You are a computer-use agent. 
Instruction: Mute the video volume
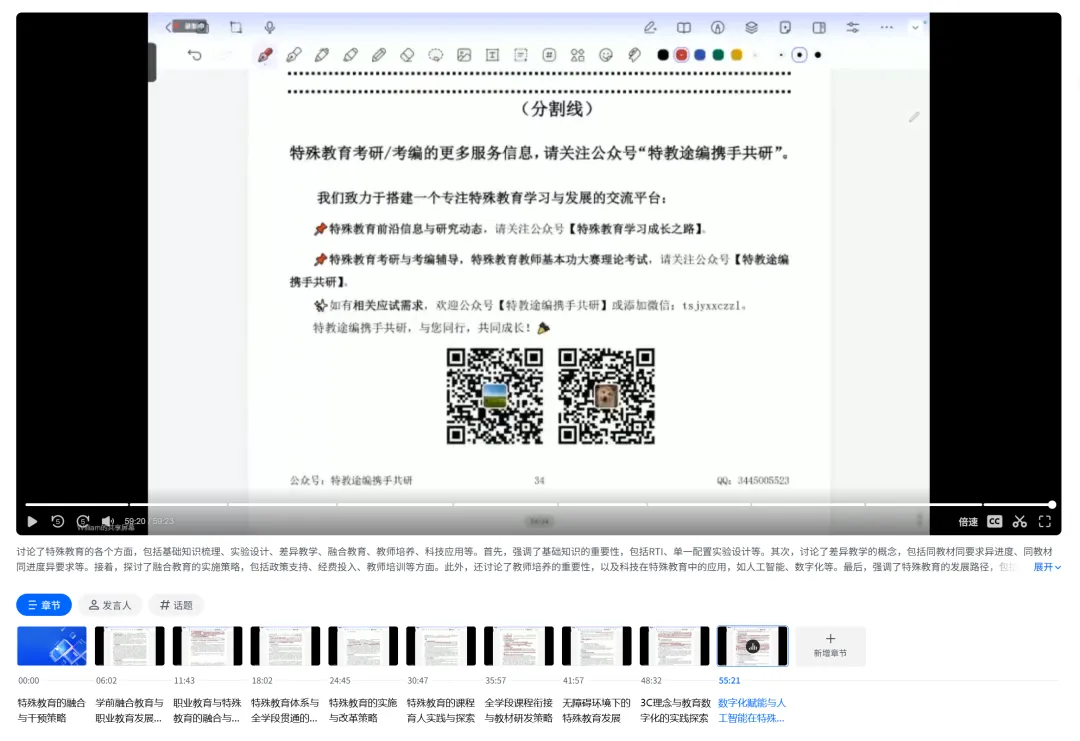tap(107, 521)
